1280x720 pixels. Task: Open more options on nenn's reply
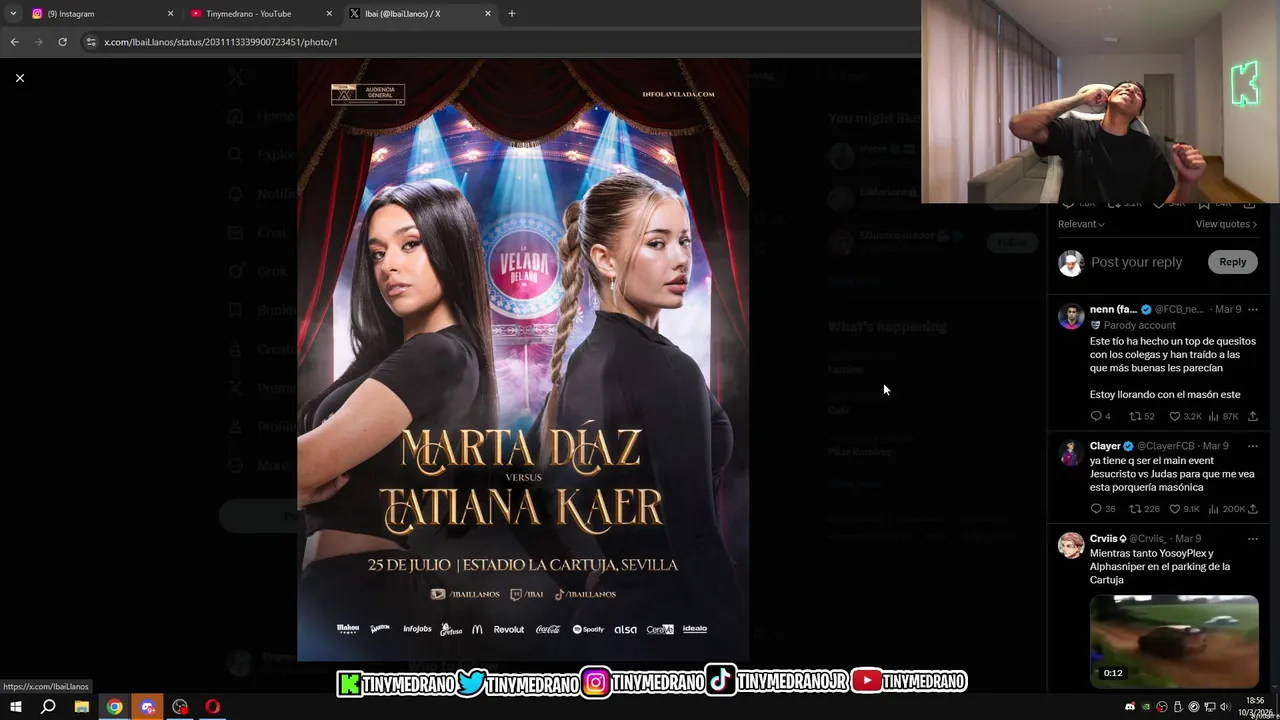pos(1252,310)
